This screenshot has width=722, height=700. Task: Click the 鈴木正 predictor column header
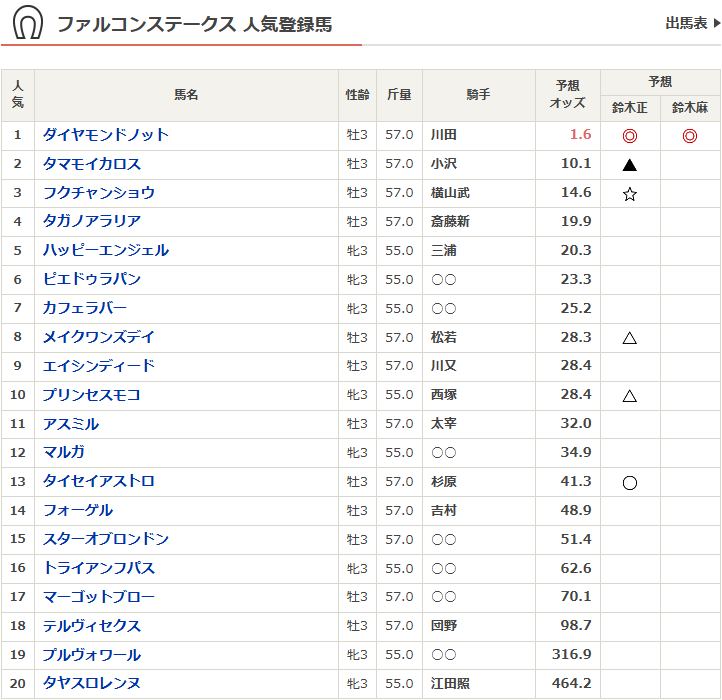(630, 108)
